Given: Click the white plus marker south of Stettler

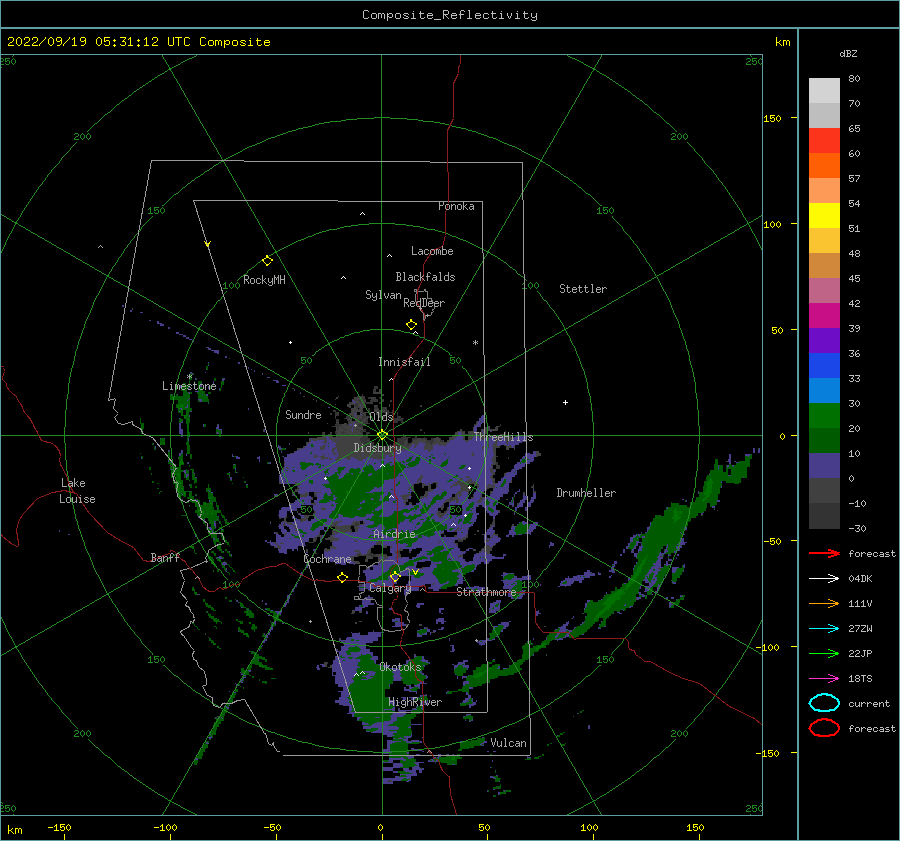Looking at the screenshot, I should point(565,402).
